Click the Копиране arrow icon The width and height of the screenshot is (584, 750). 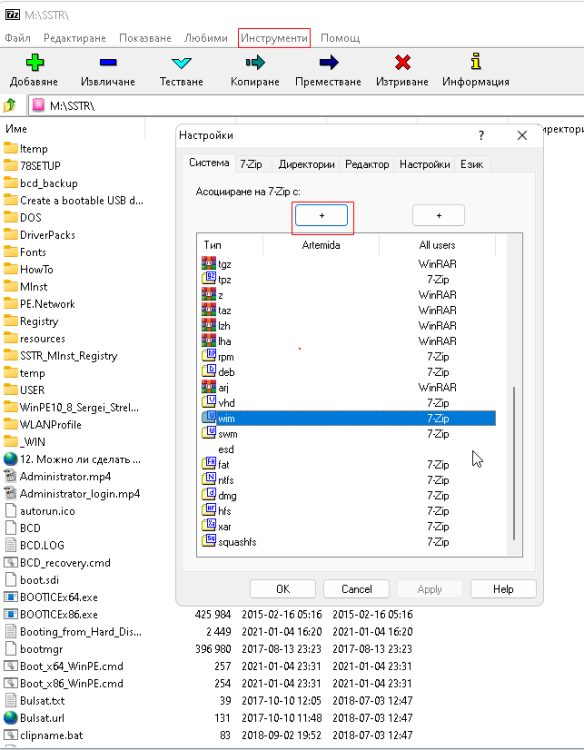(x=255, y=62)
